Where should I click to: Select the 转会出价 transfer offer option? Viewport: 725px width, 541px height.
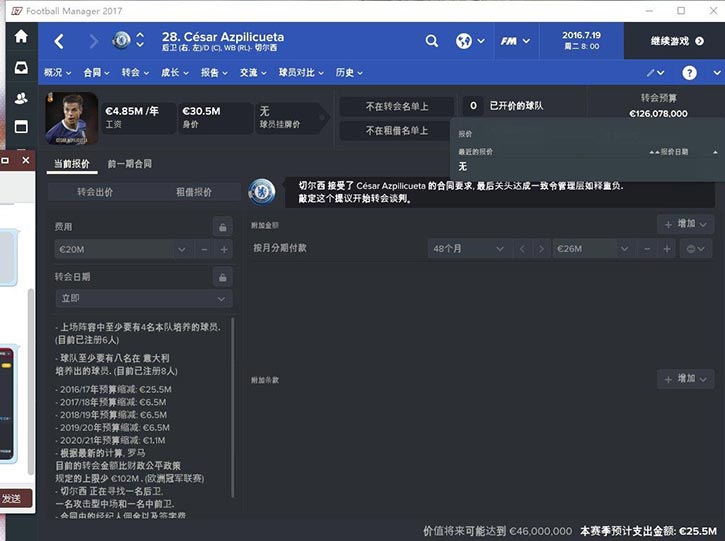(x=95, y=192)
